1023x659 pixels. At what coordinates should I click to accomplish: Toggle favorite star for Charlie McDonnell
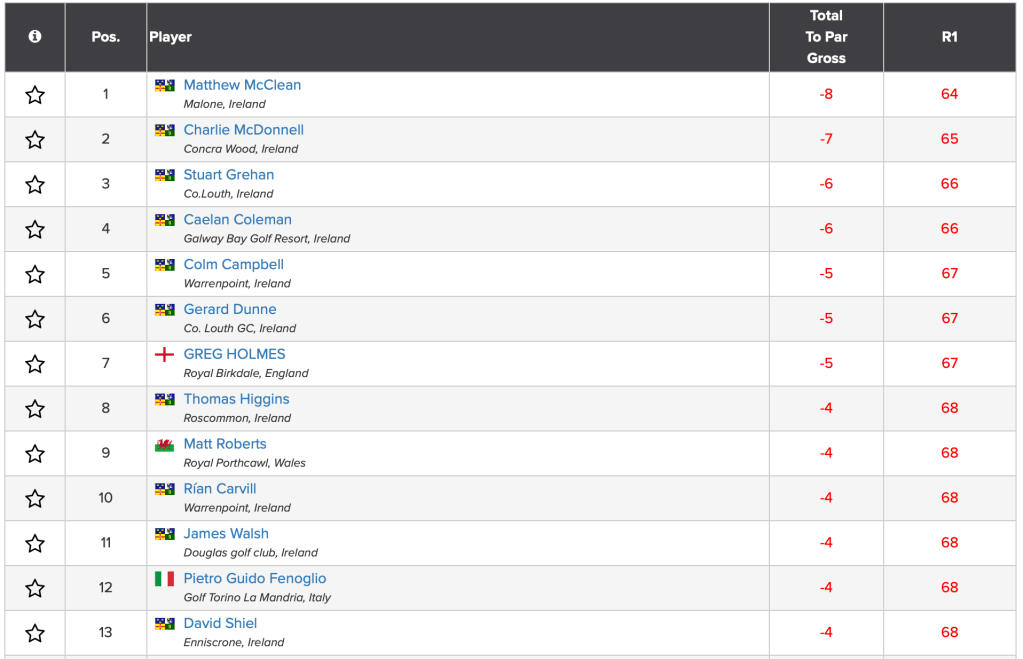point(35,140)
